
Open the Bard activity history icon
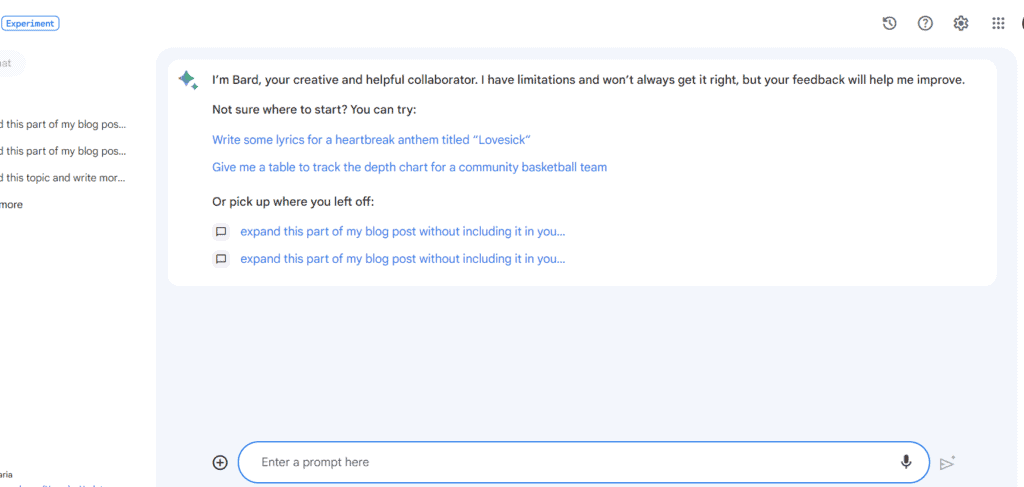pyautogui.click(x=889, y=24)
